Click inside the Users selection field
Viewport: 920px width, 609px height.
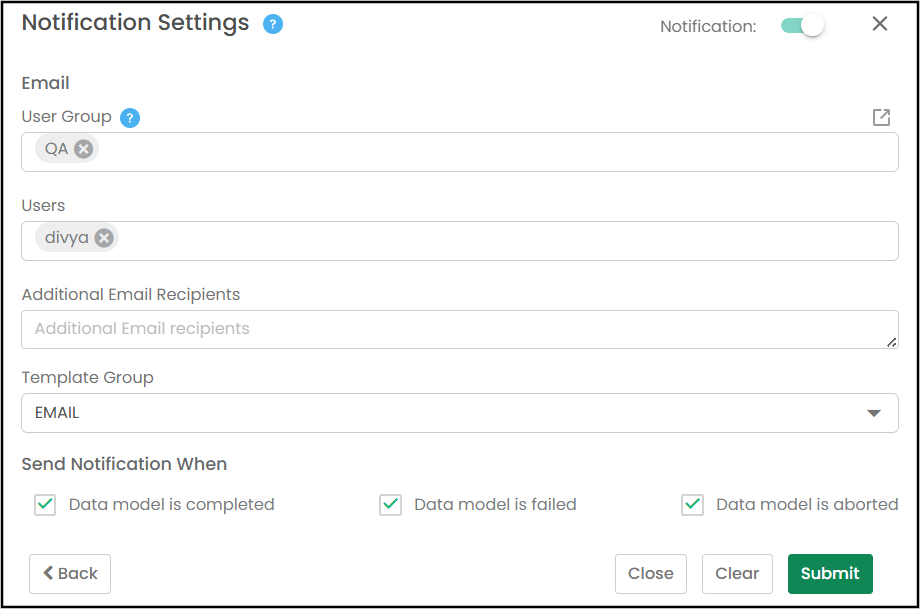click(x=460, y=241)
